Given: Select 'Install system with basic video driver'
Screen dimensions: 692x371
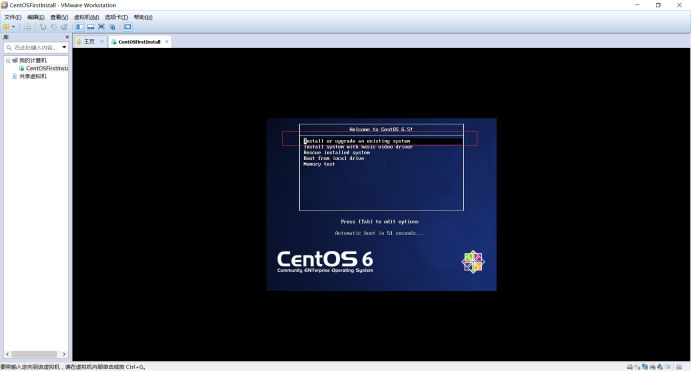Looking at the screenshot, I should pos(358,147).
